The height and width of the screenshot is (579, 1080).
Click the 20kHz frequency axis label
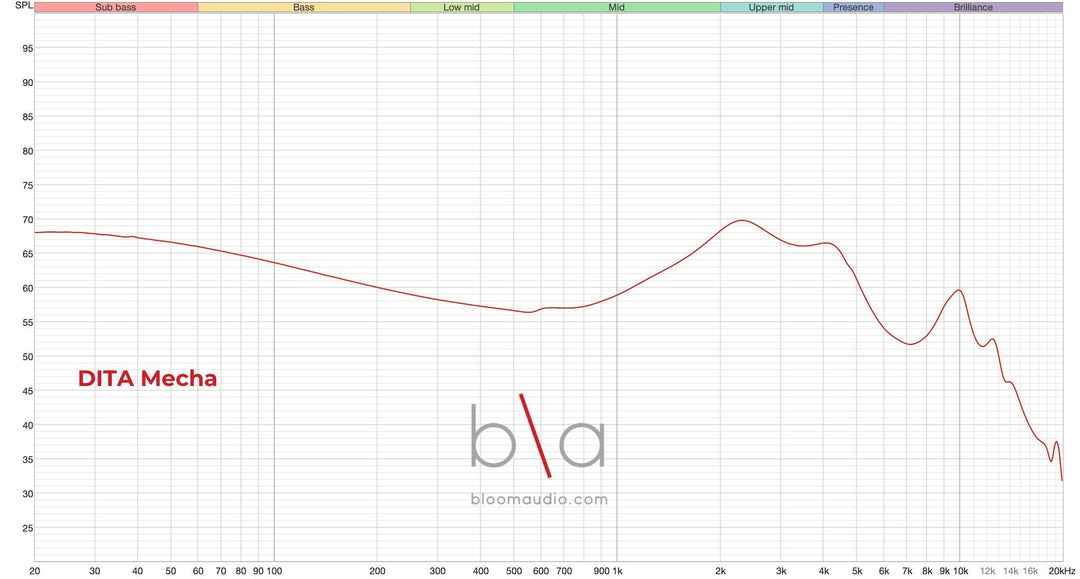tap(1061, 571)
